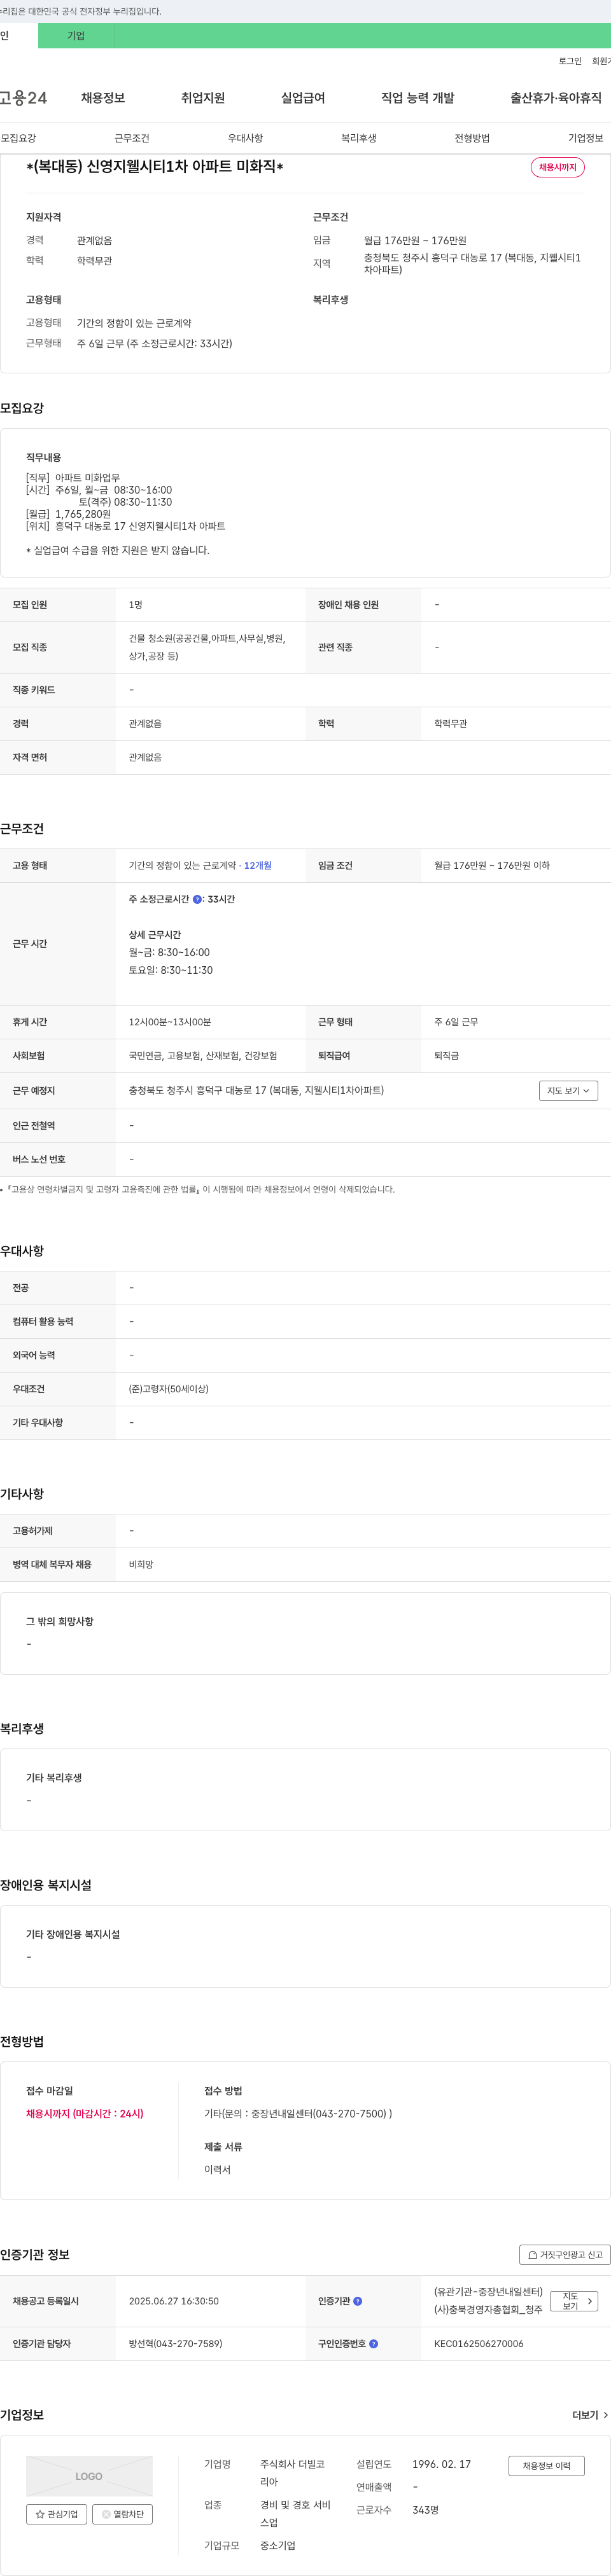The width and height of the screenshot is (611, 2576).
Task: Jump to 전형방법 section tab
Action: pyautogui.click(x=472, y=138)
